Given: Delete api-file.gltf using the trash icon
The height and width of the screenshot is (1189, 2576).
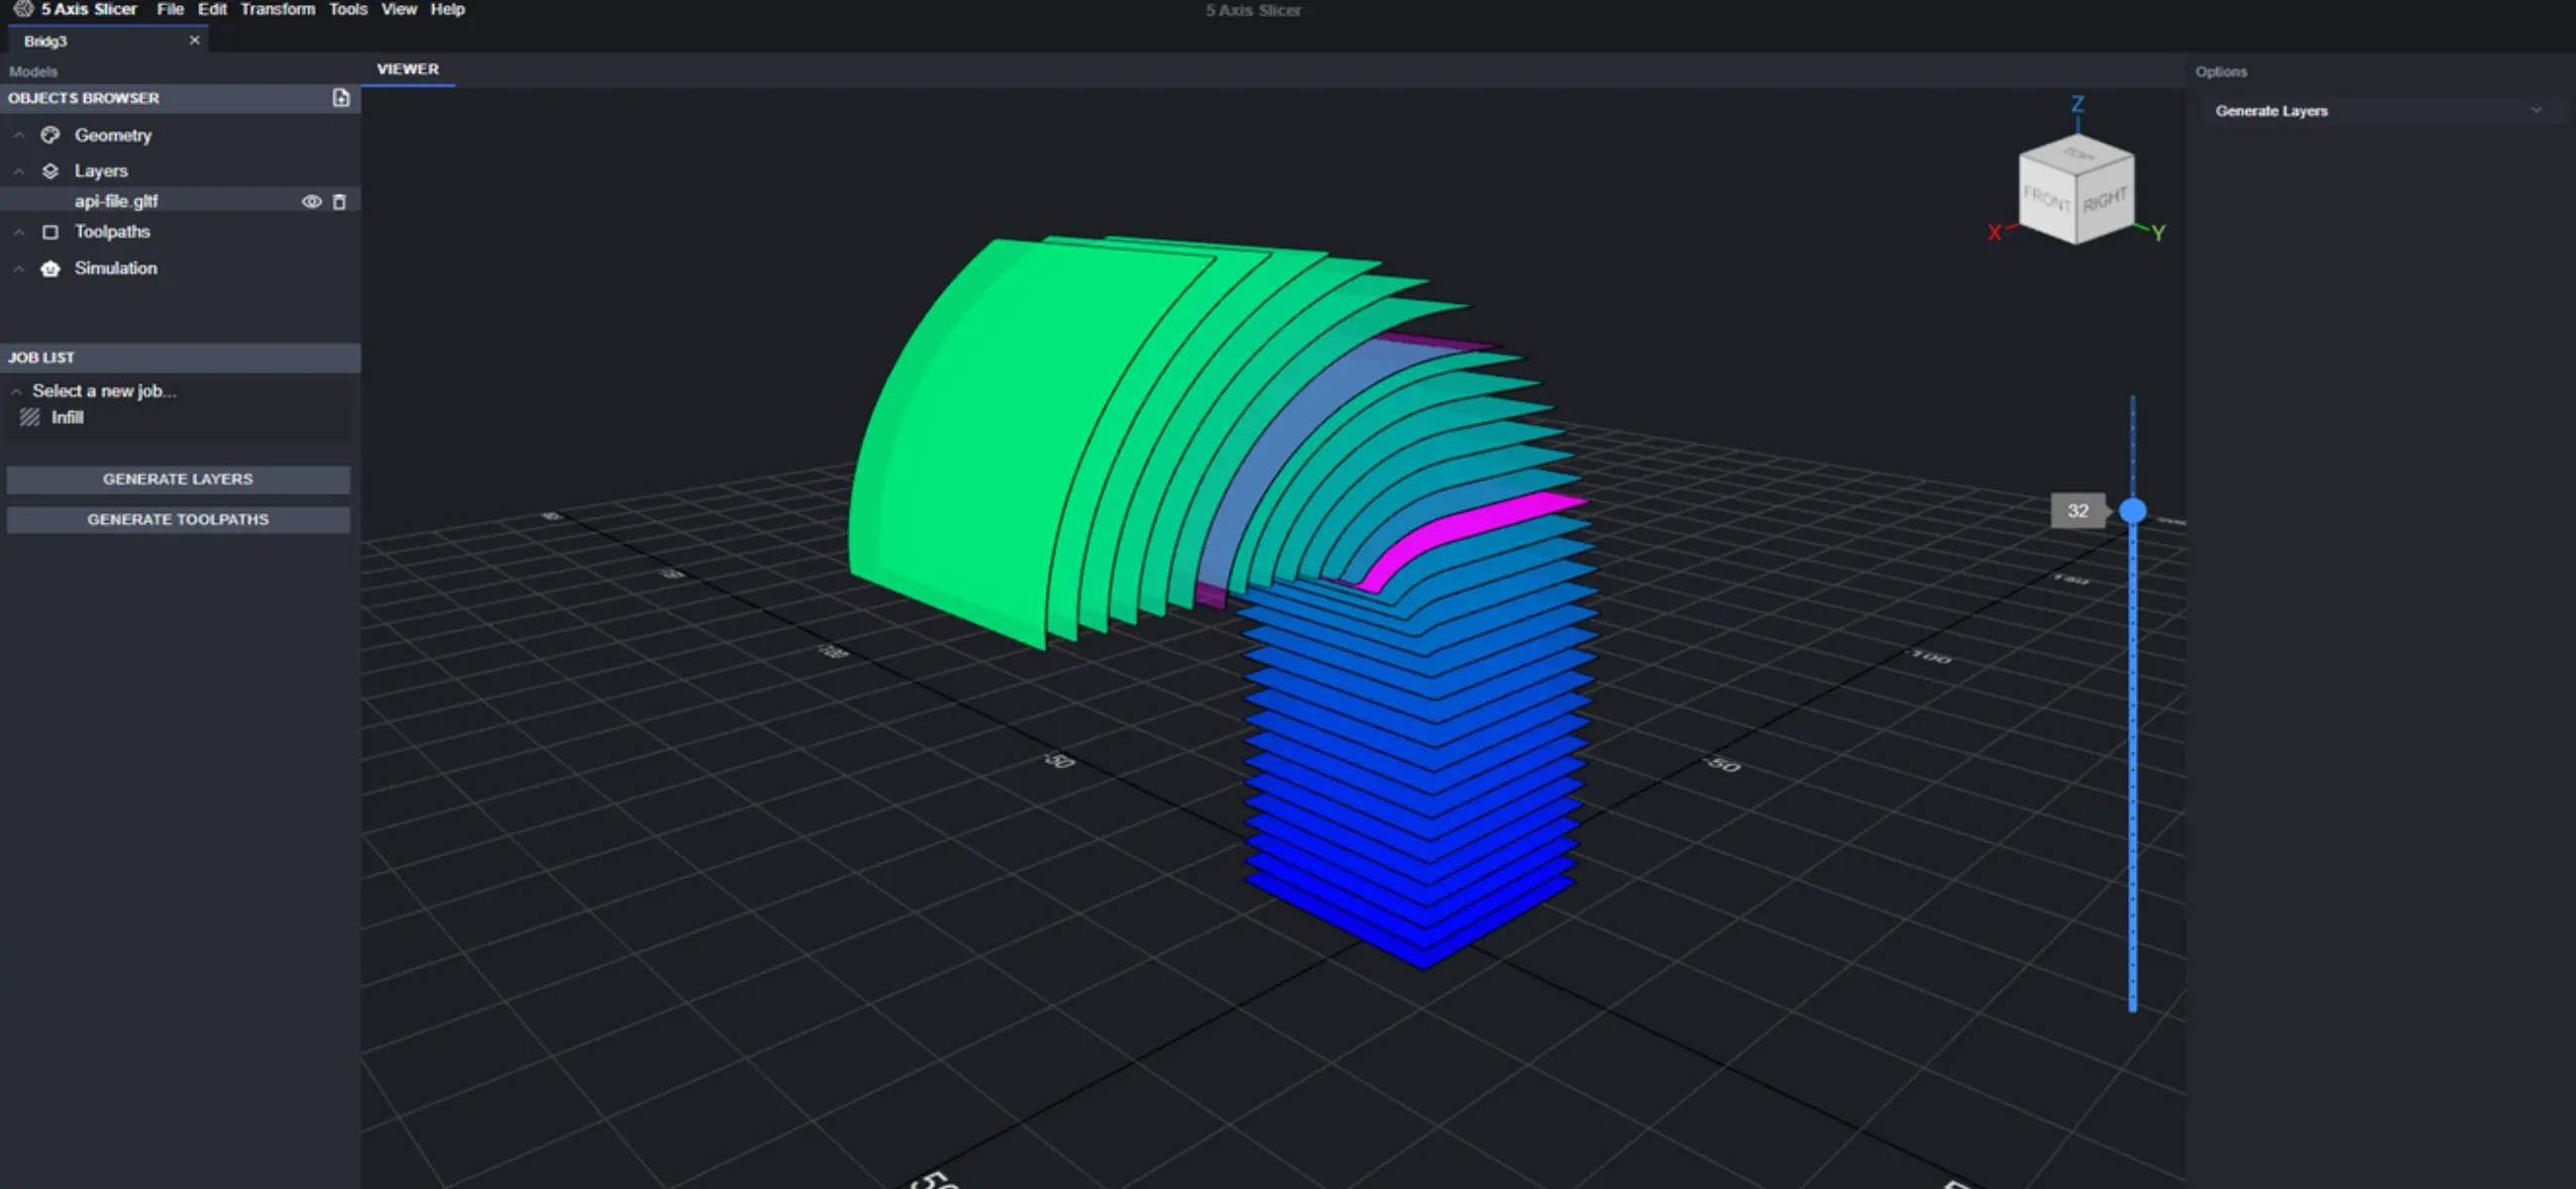Looking at the screenshot, I should [340, 201].
